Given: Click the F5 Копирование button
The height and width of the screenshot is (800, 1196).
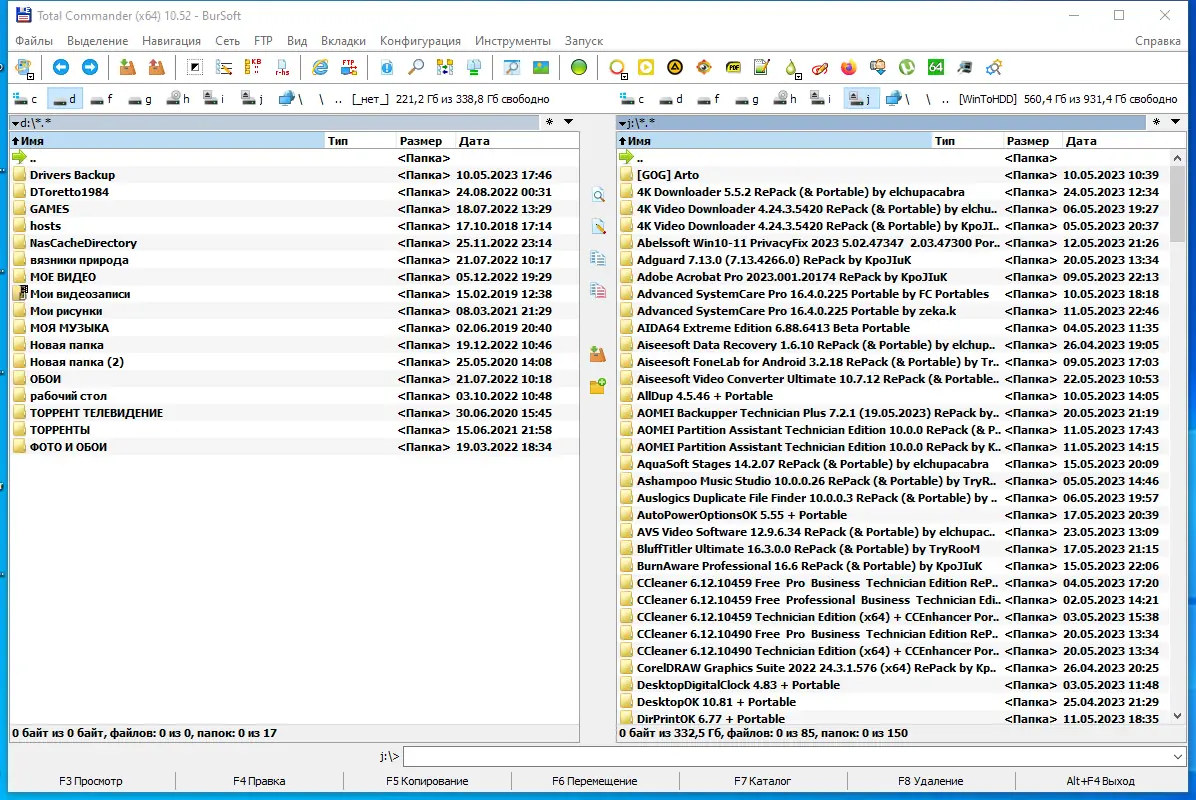Looking at the screenshot, I should (427, 781).
